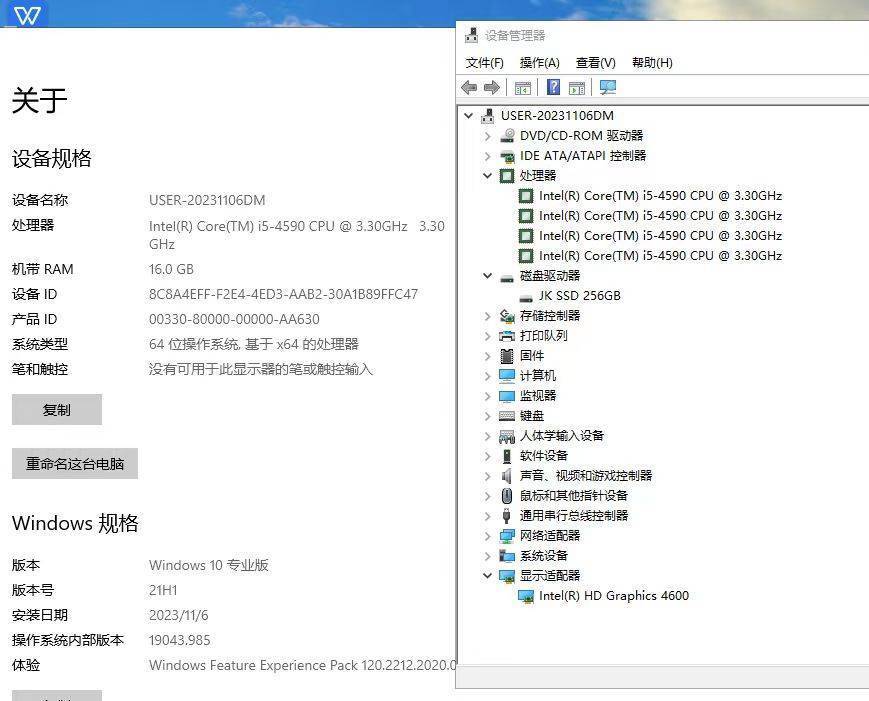The height and width of the screenshot is (701, 869).
Task: Click the 磁盘驱动器 disk drive icon
Action: click(507, 277)
